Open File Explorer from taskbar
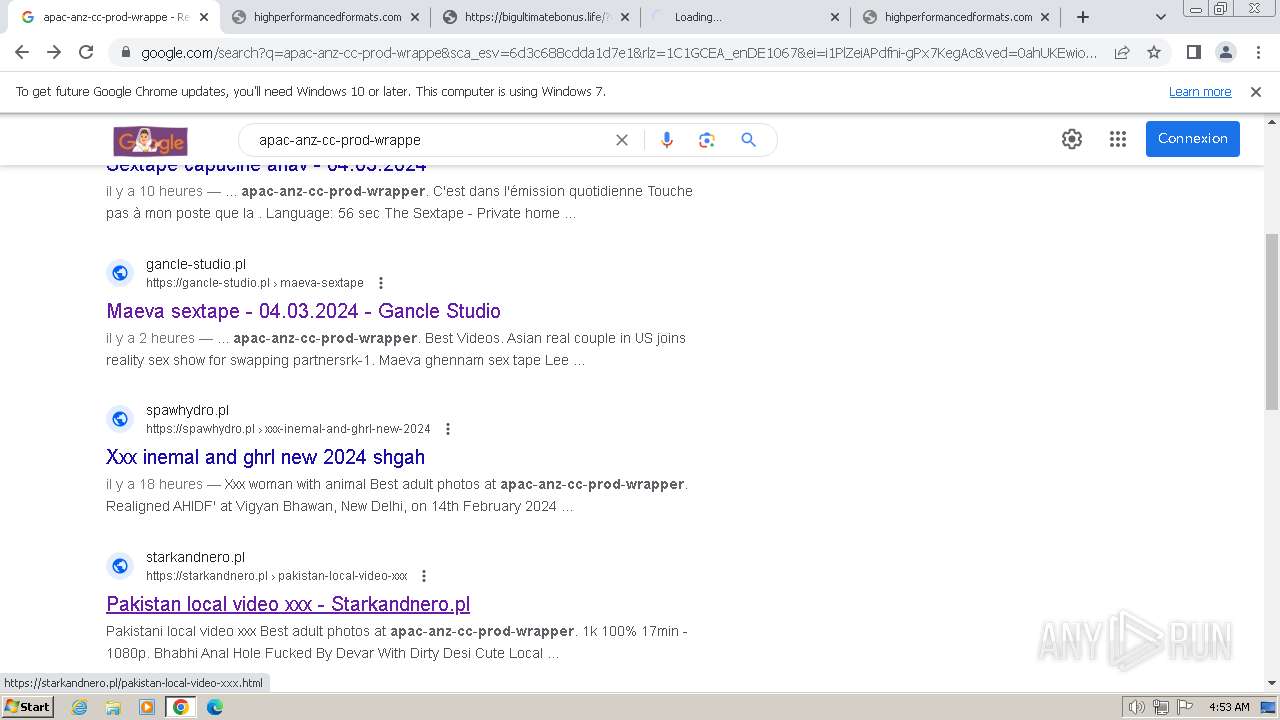Image resolution: width=1280 pixels, height=720 pixels. point(113,707)
